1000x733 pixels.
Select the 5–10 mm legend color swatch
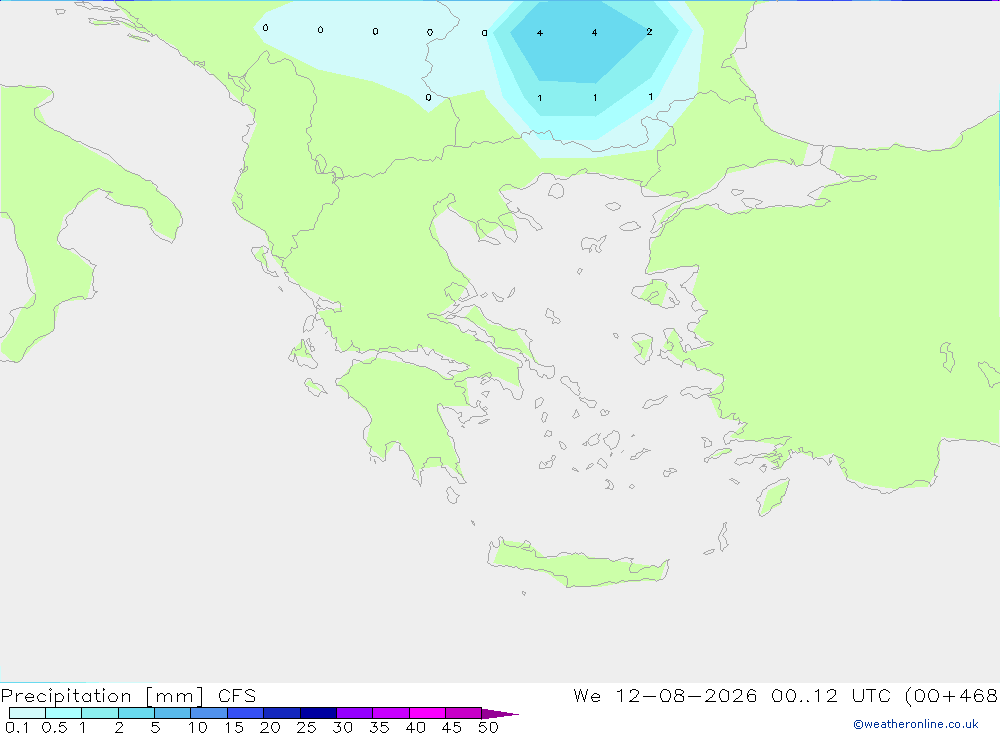(x=172, y=713)
